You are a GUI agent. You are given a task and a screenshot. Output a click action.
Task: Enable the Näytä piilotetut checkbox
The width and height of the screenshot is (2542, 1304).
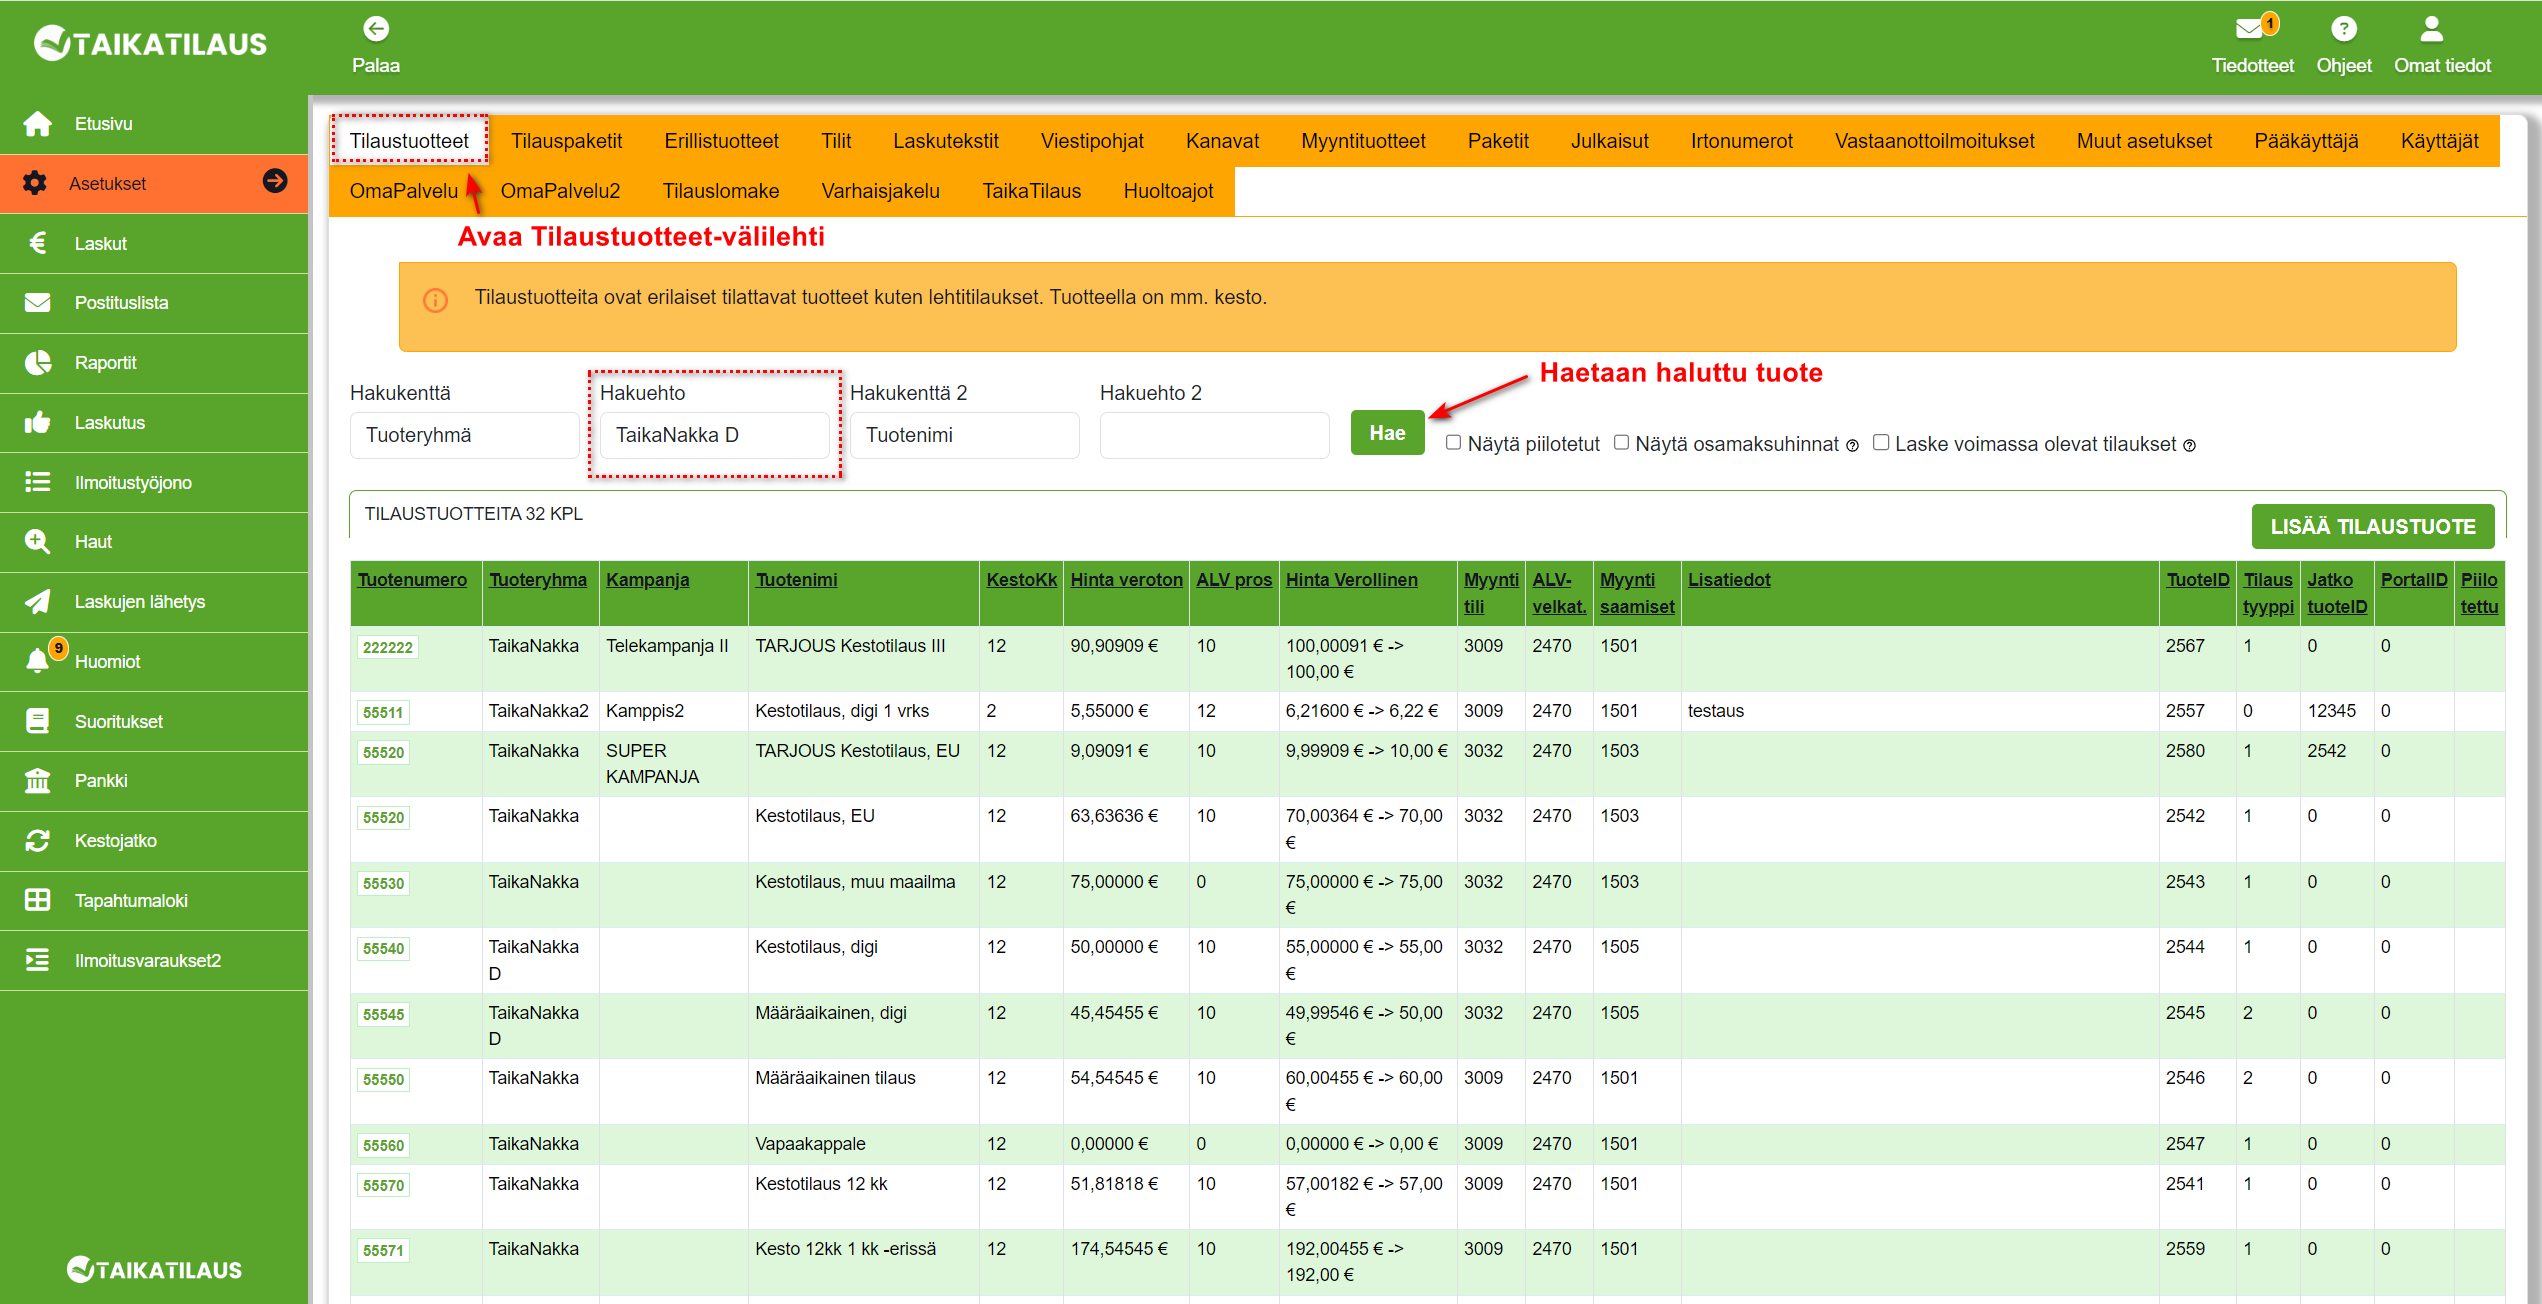pyautogui.click(x=1453, y=442)
